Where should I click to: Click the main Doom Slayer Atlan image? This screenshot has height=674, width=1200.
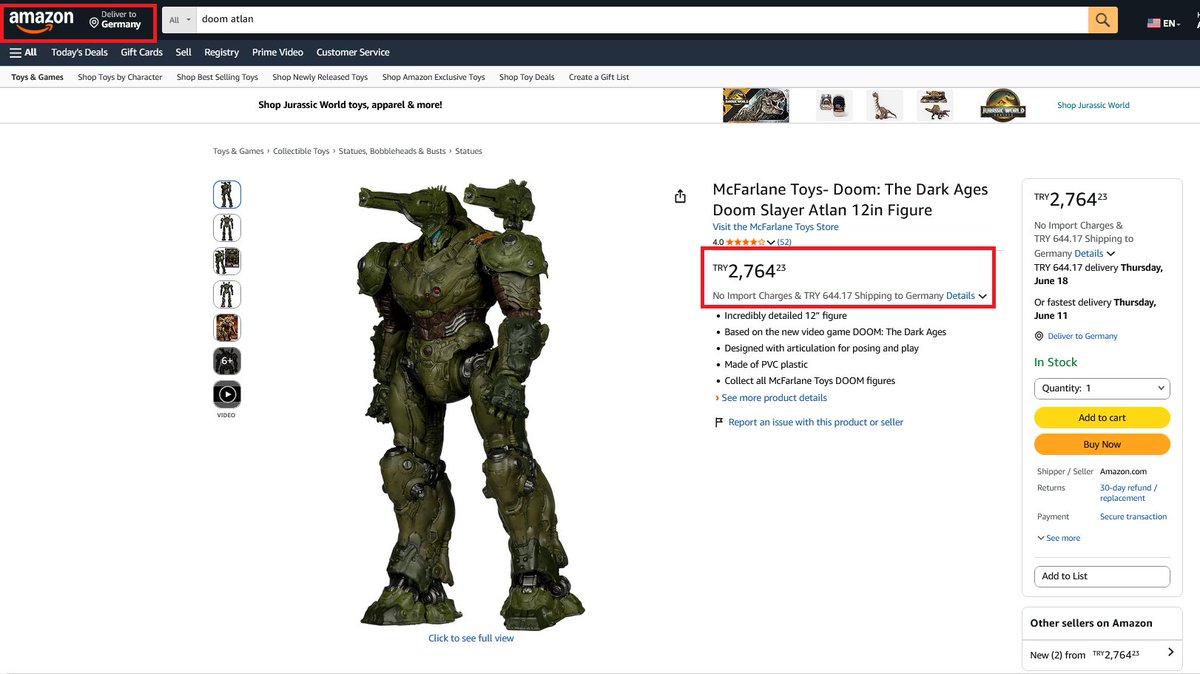[x=471, y=403]
